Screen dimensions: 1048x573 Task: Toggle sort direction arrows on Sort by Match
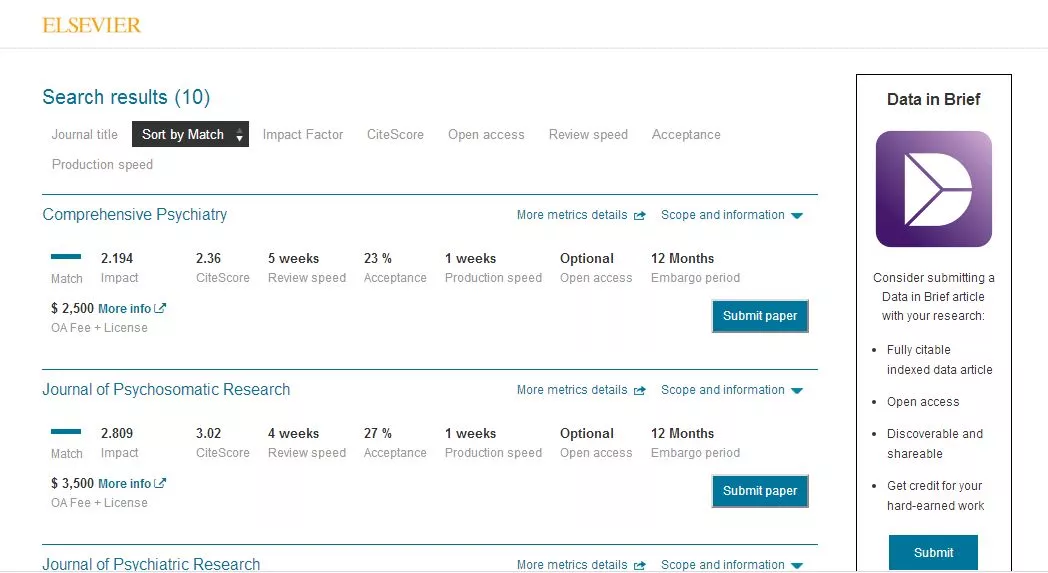pyautogui.click(x=239, y=135)
